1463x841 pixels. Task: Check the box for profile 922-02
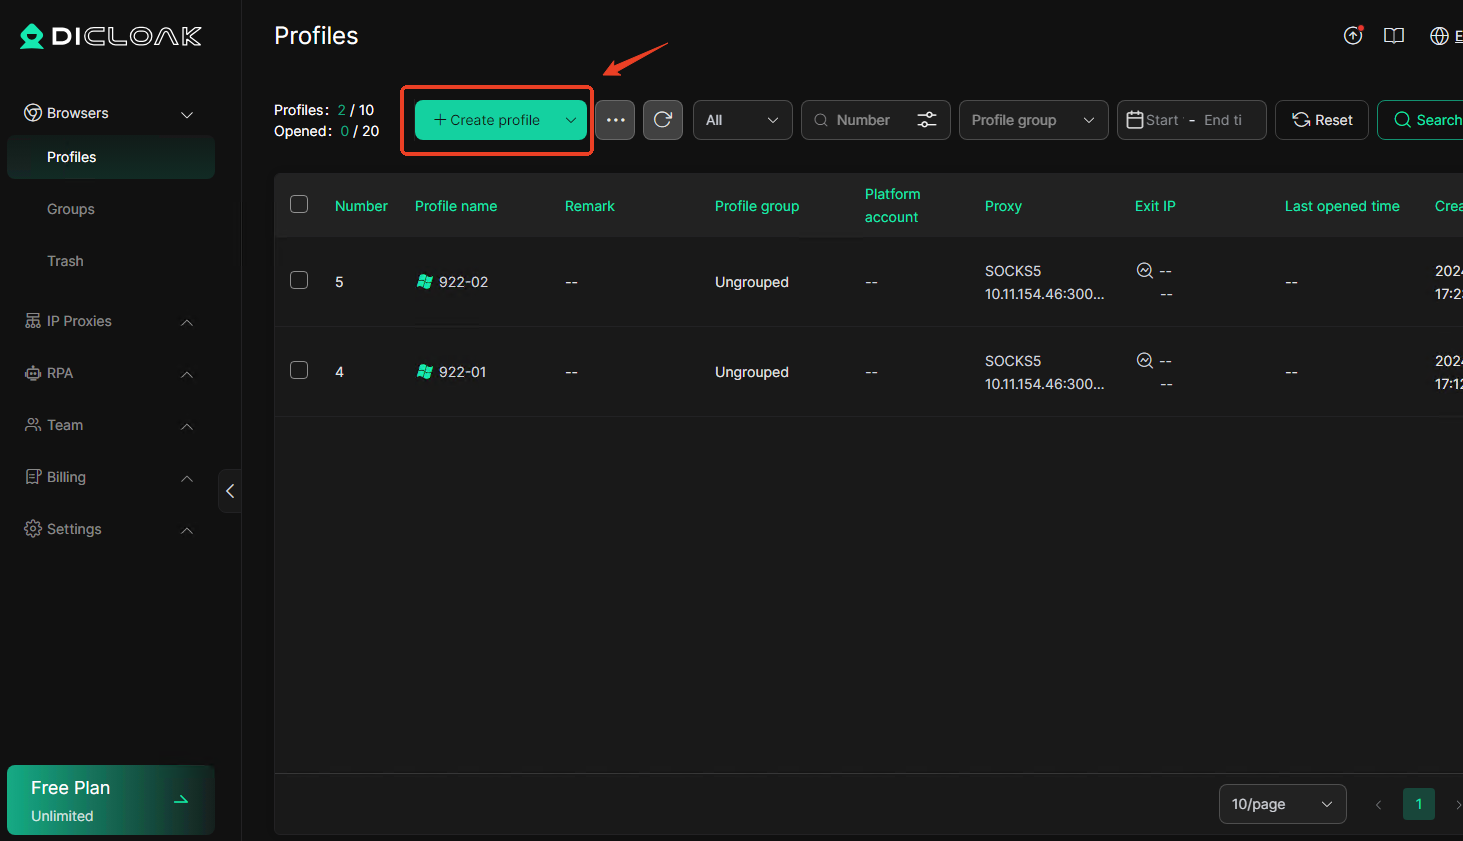click(x=299, y=280)
